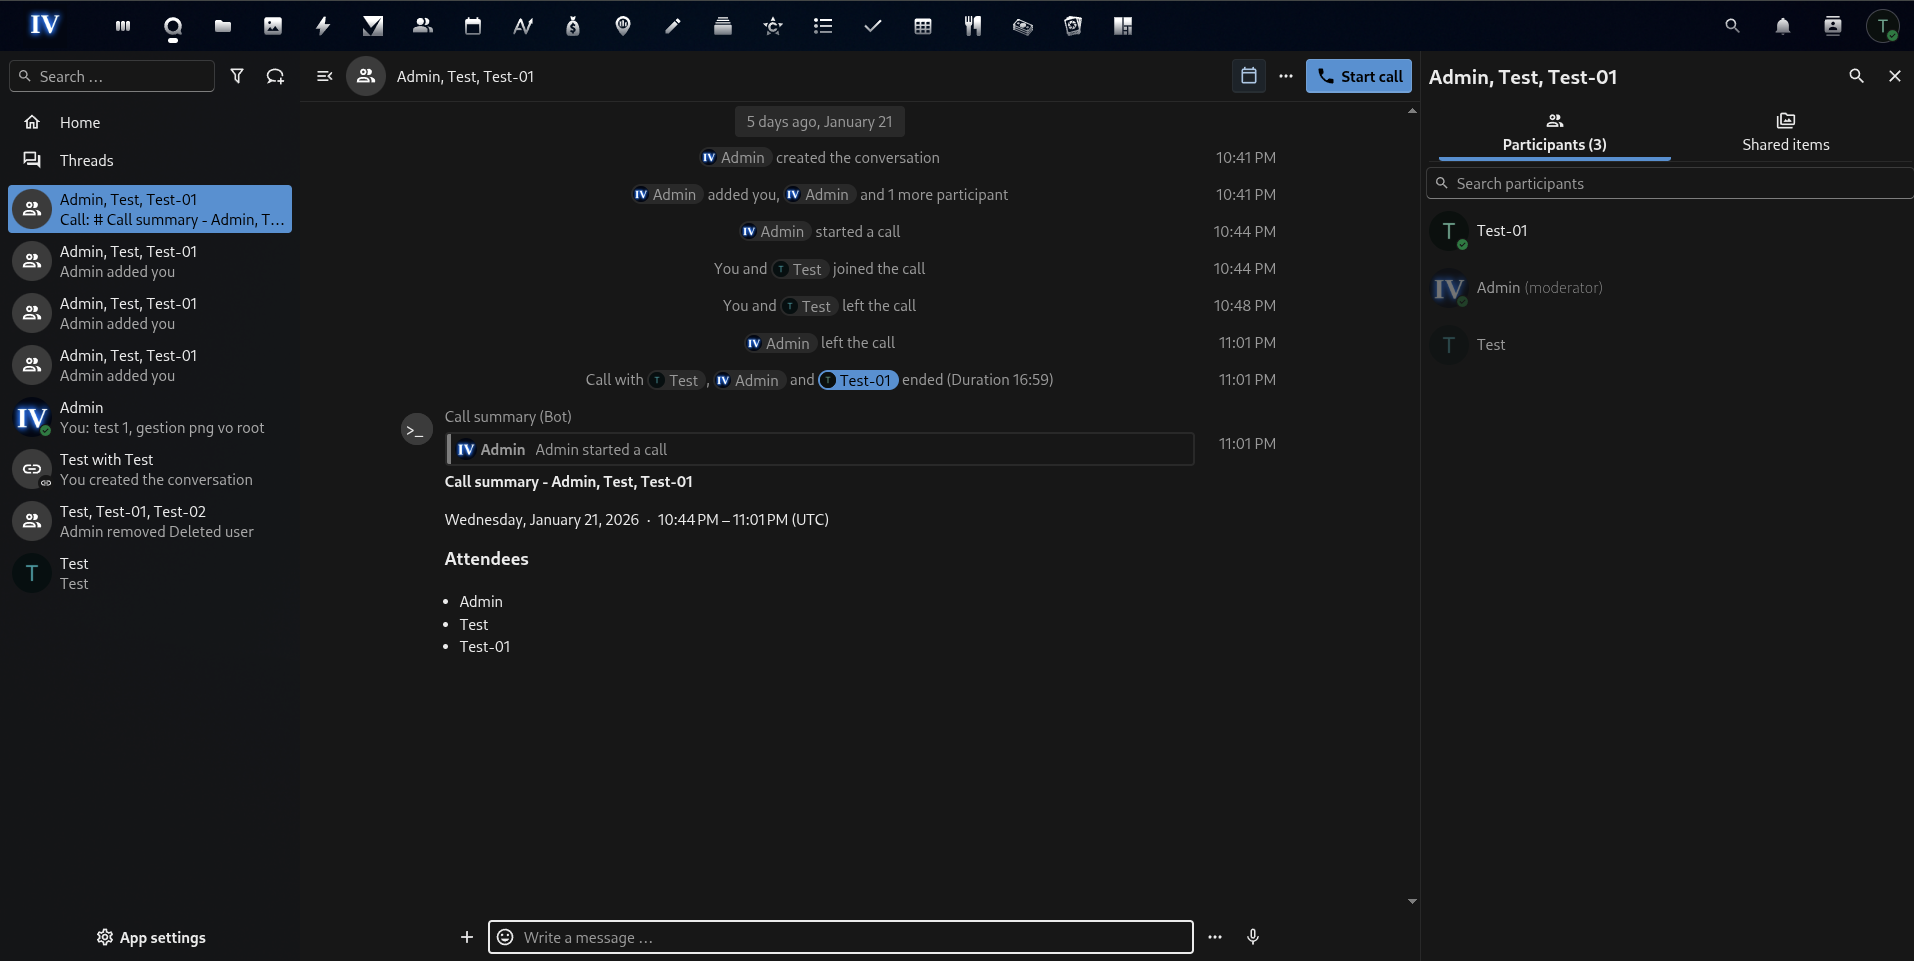Click the Write a message field

coord(840,937)
